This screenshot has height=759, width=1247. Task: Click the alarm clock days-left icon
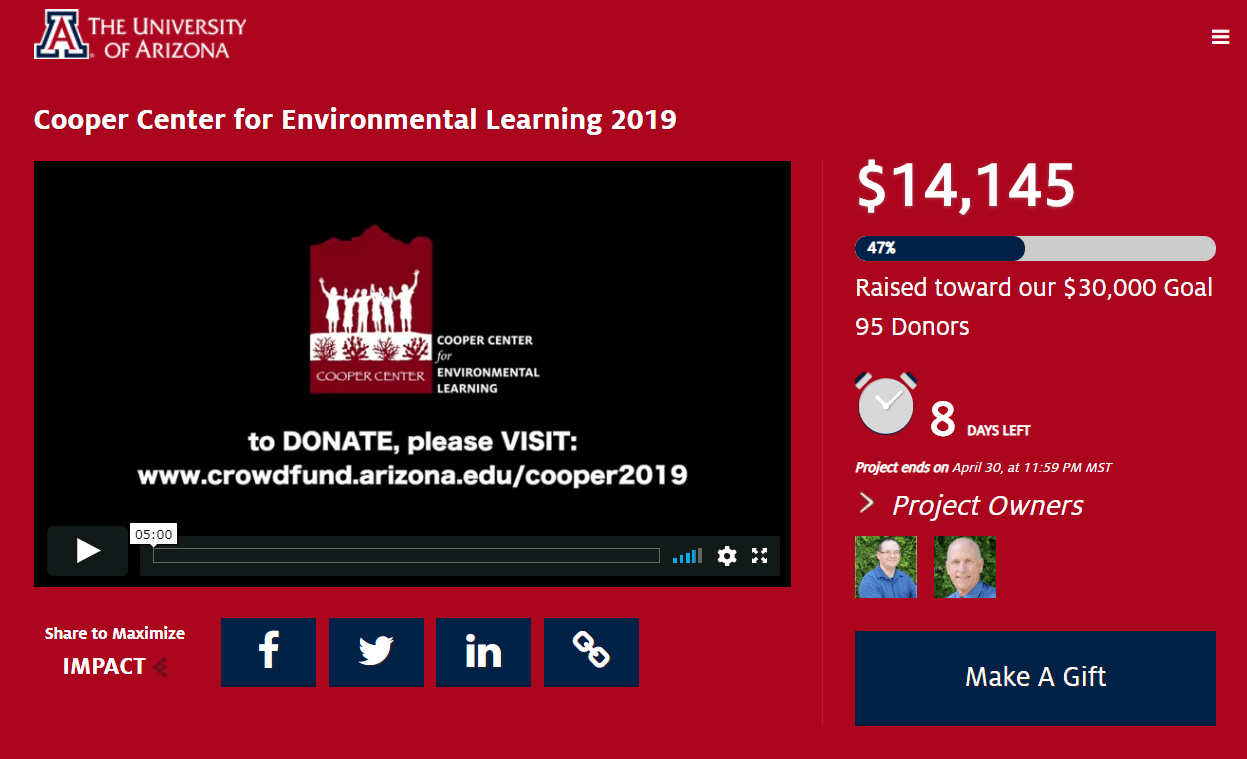pyautogui.click(x=886, y=403)
